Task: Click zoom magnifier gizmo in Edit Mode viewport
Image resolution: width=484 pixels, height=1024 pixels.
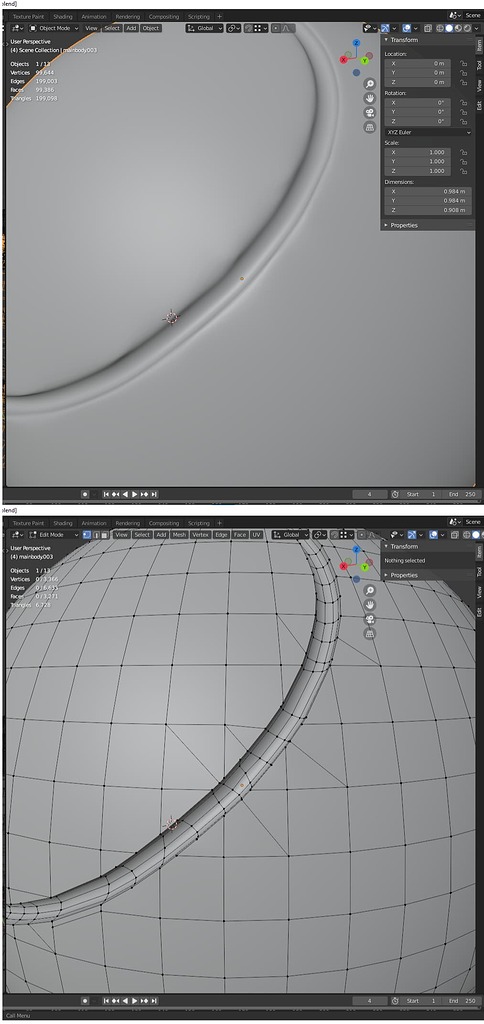Action: coord(370,590)
